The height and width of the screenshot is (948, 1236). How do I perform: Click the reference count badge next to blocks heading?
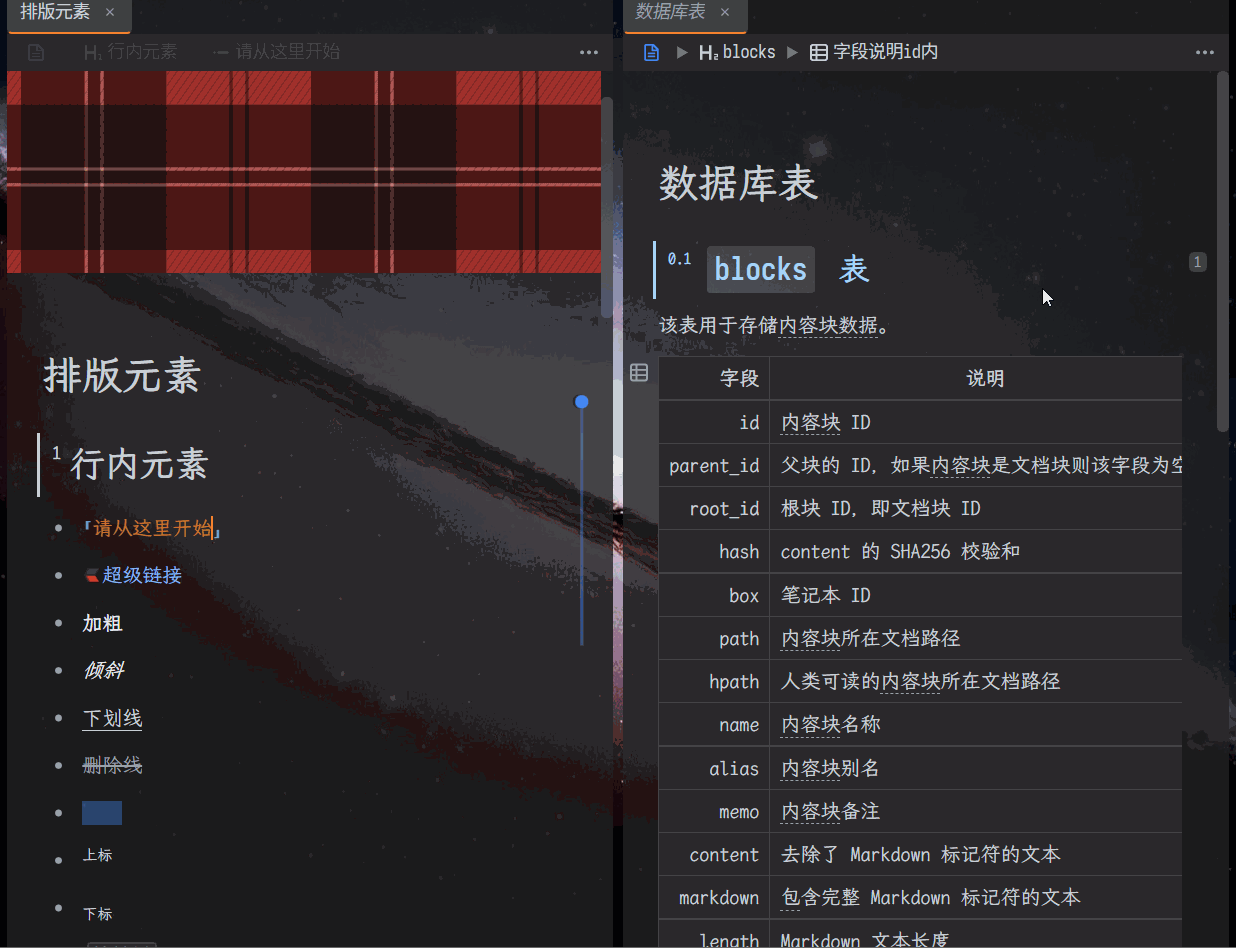click(1197, 261)
